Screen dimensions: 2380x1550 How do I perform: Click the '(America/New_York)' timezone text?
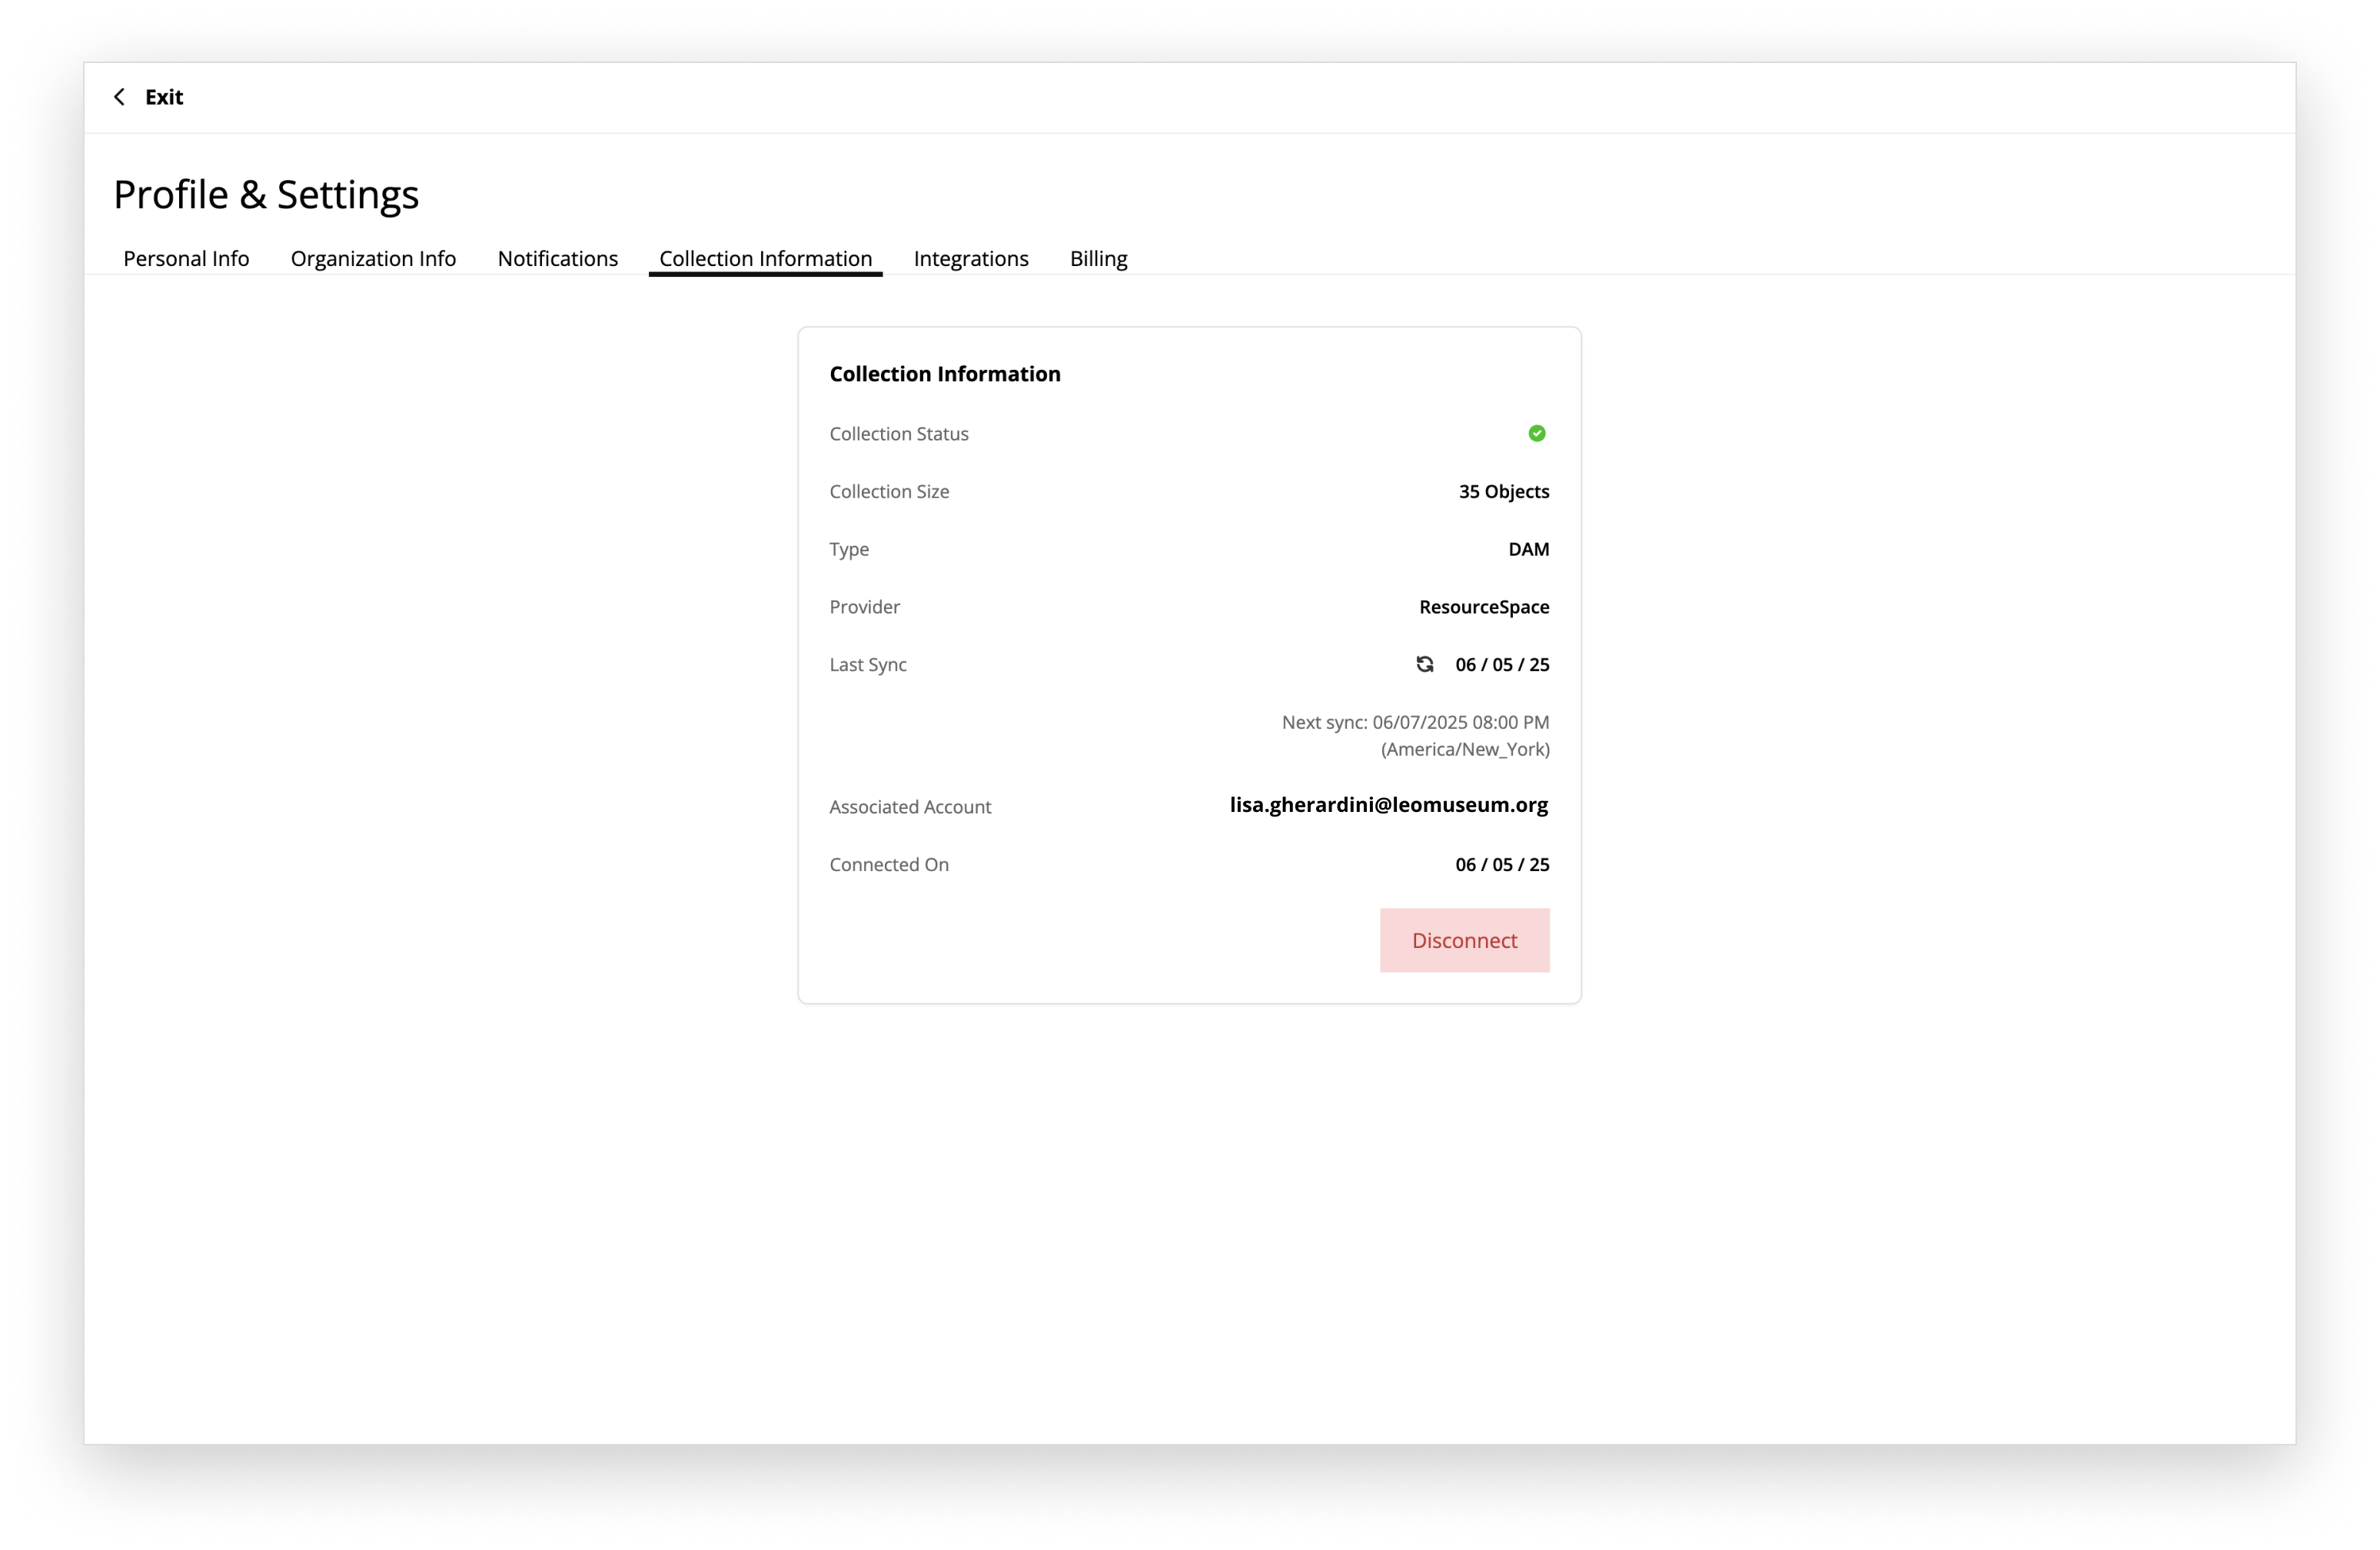tap(1465, 749)
